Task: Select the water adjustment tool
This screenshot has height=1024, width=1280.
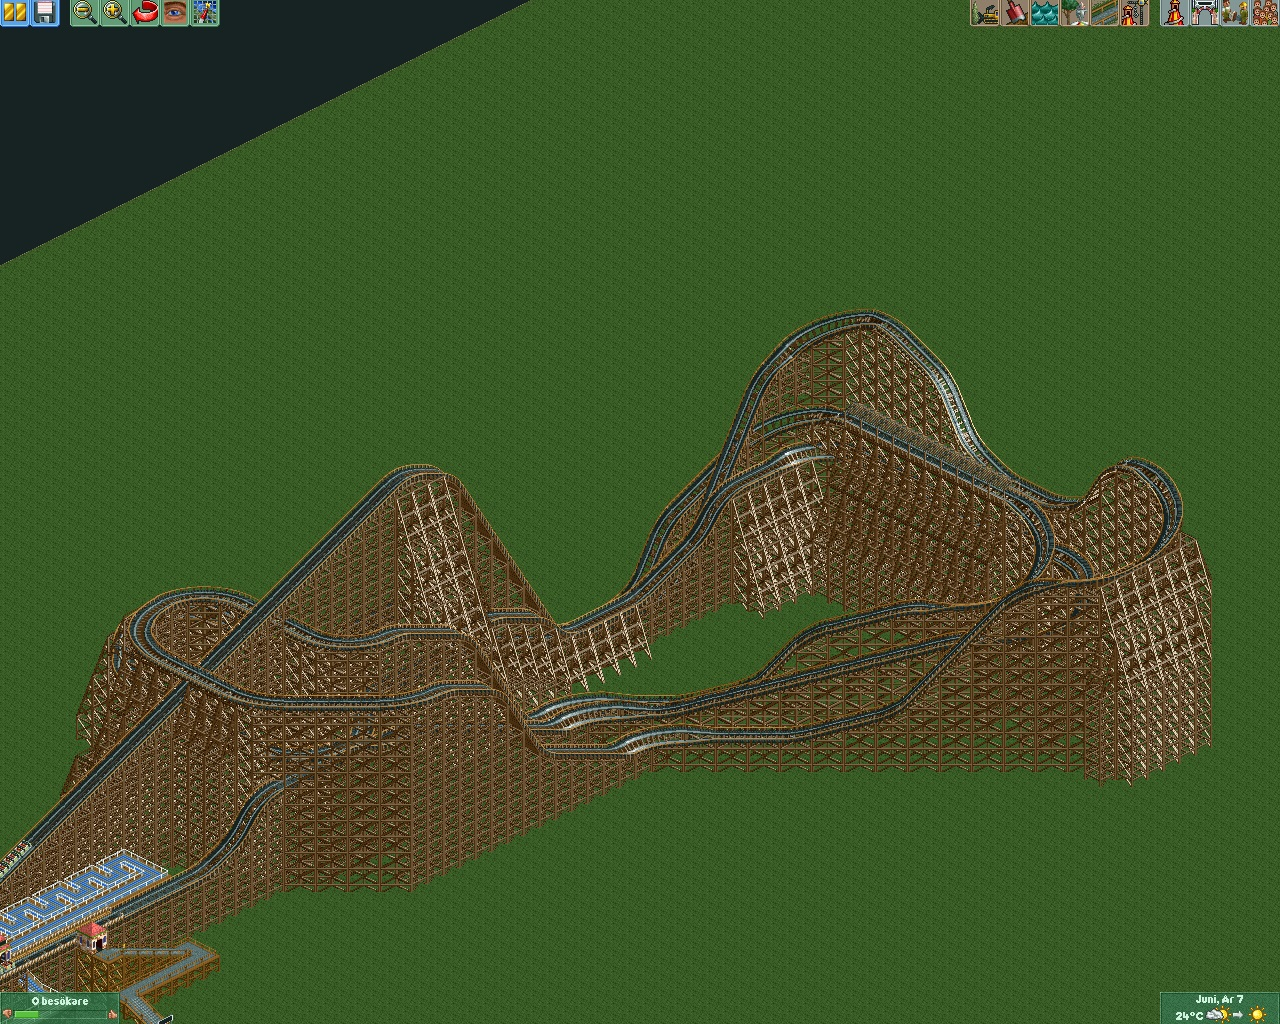Action: click(1045, 13)
